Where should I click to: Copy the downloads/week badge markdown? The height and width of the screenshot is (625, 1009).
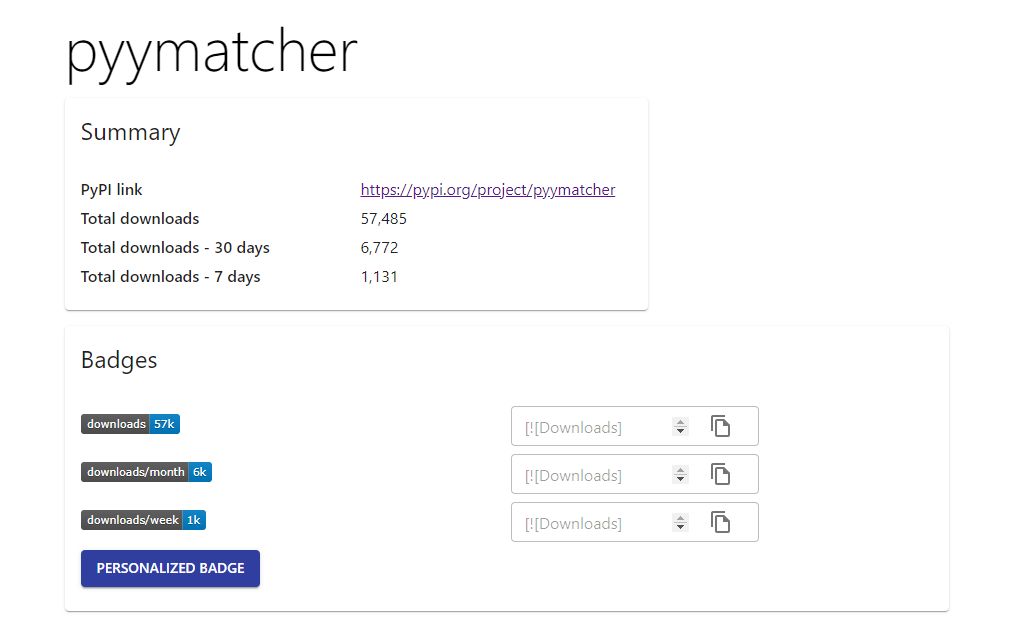[720, 522]
